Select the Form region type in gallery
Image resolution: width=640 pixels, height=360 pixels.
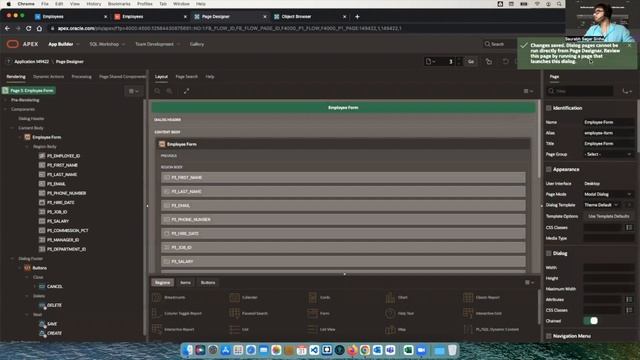point(319,313)
